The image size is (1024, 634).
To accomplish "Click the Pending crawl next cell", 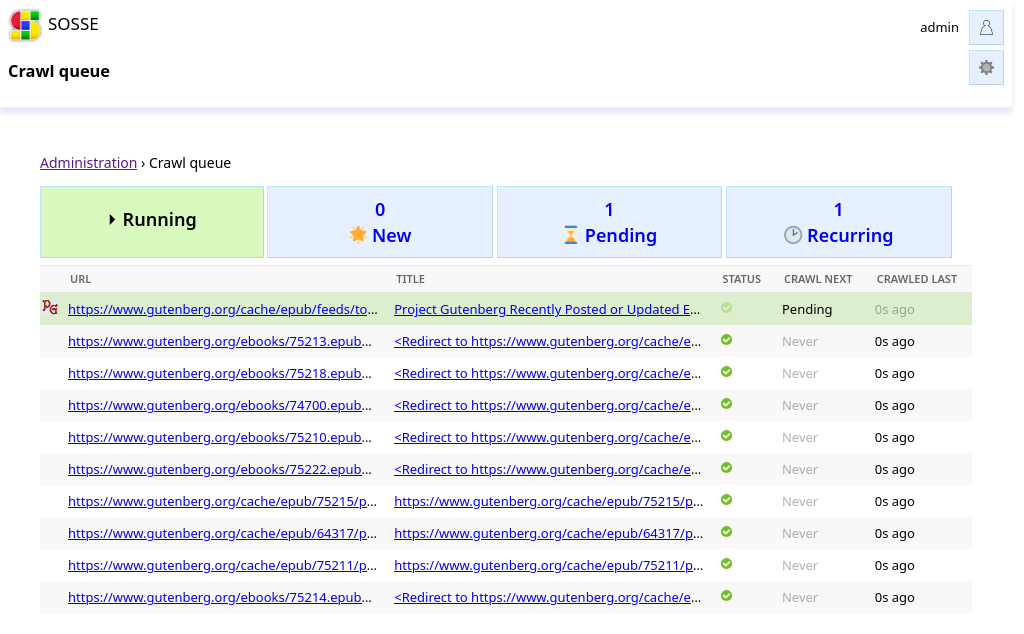I will pos(807,309).
